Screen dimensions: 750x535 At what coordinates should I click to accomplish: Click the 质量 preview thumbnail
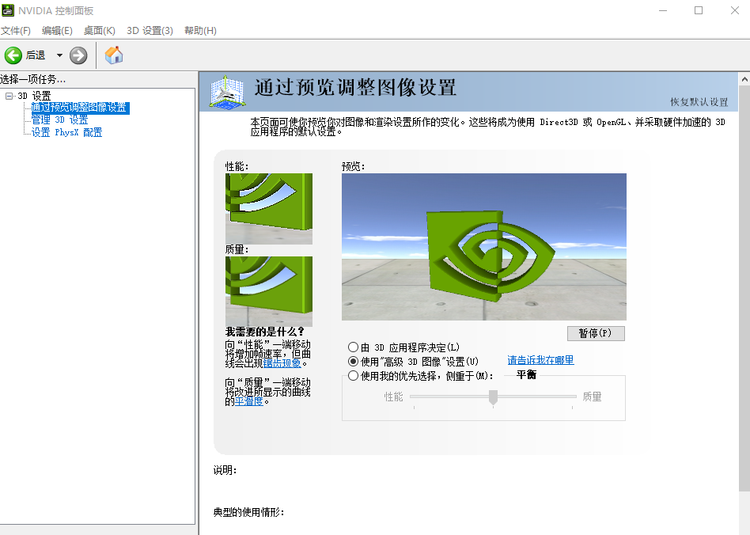(269, 292)
